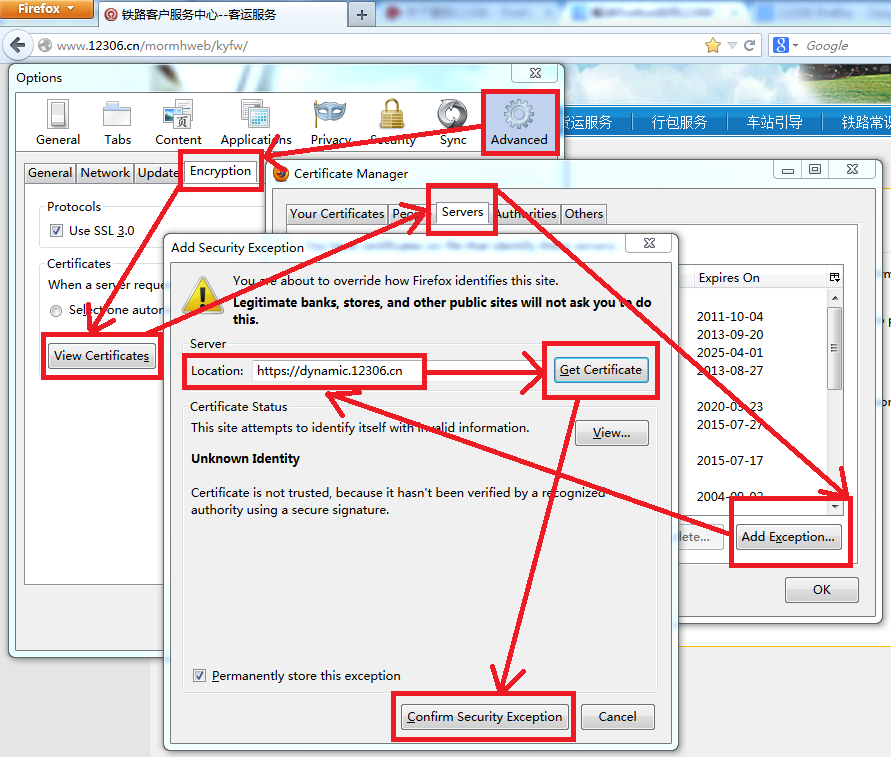Open Security padlock pane in Options
This screenshot has width=891, height=757.
[392, 123]
